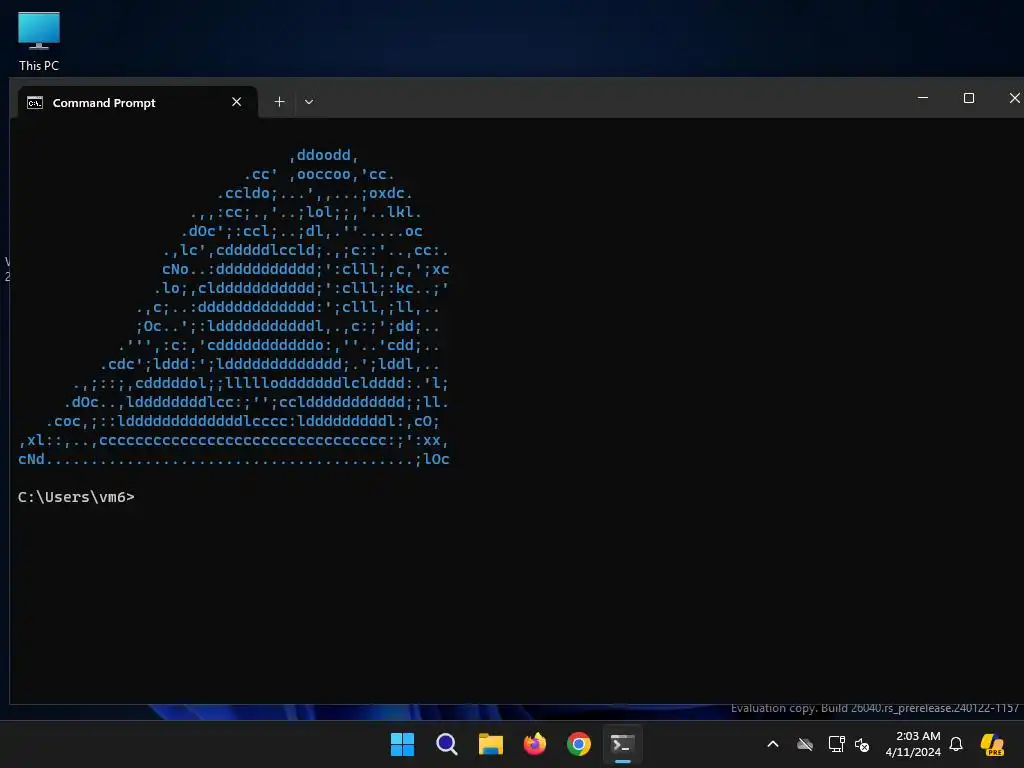Click the Command Prompt tab icon
This screenshot has height=768, width=1024.
coord(35,103)
